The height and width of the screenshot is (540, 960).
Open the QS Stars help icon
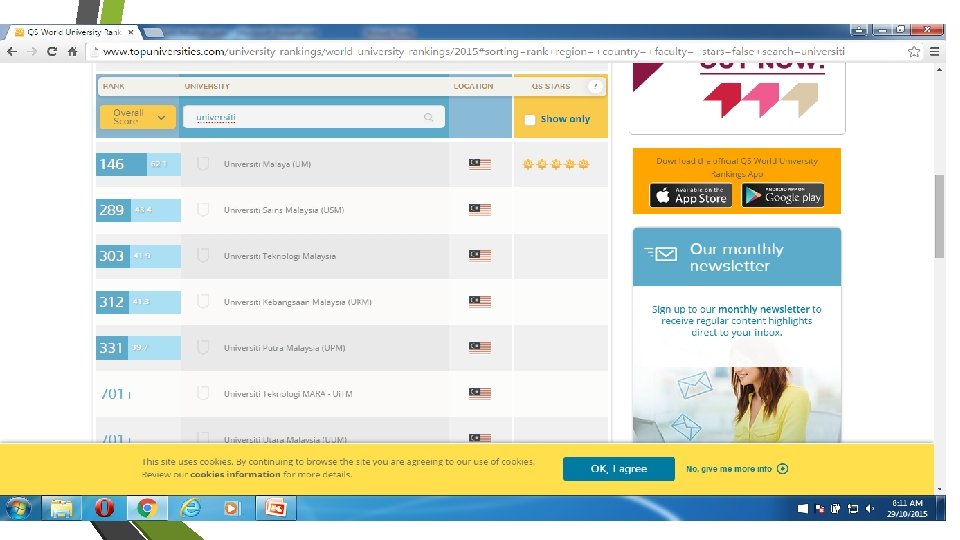point(595,86)
